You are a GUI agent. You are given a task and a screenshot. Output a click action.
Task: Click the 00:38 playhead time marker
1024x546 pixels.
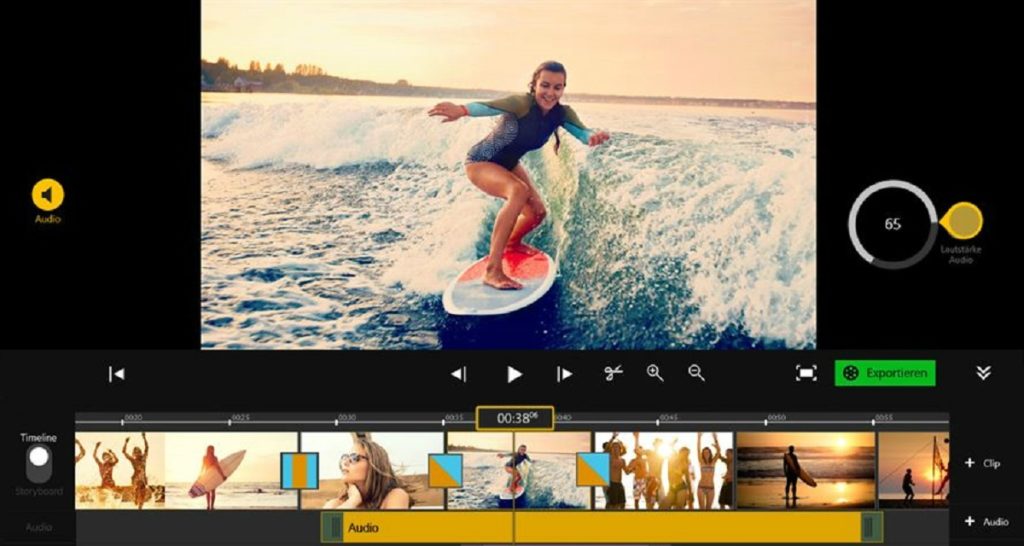(514, 418)
